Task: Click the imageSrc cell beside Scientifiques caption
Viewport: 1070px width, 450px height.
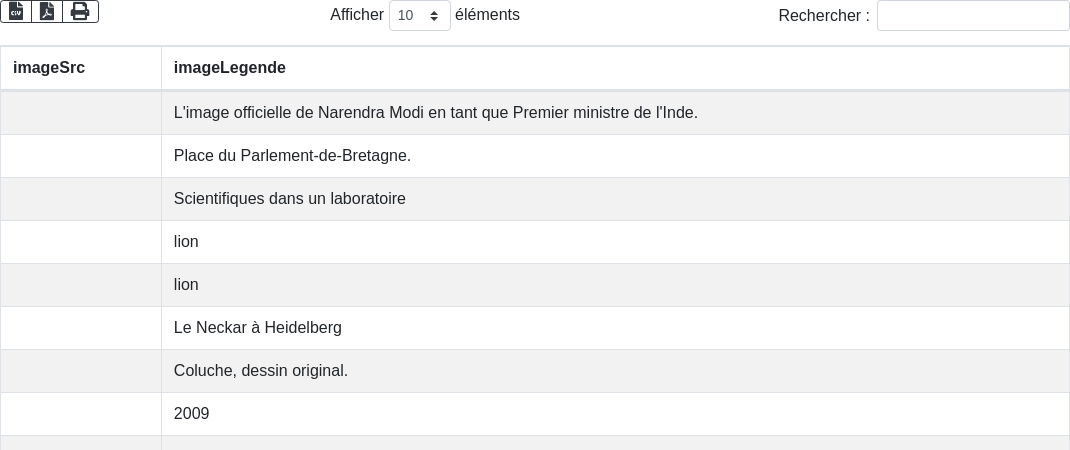Action: [81, 199]
